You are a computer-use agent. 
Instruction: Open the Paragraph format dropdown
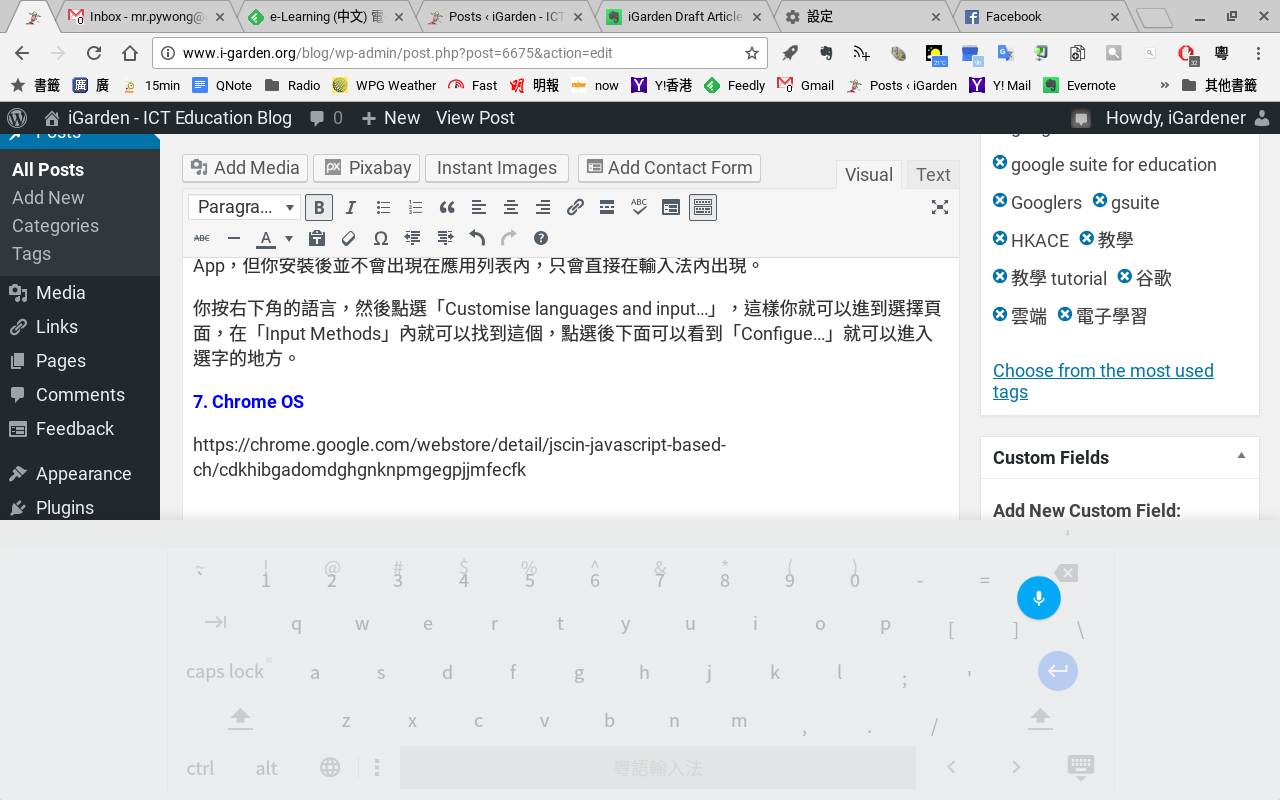tap(245, 207)
